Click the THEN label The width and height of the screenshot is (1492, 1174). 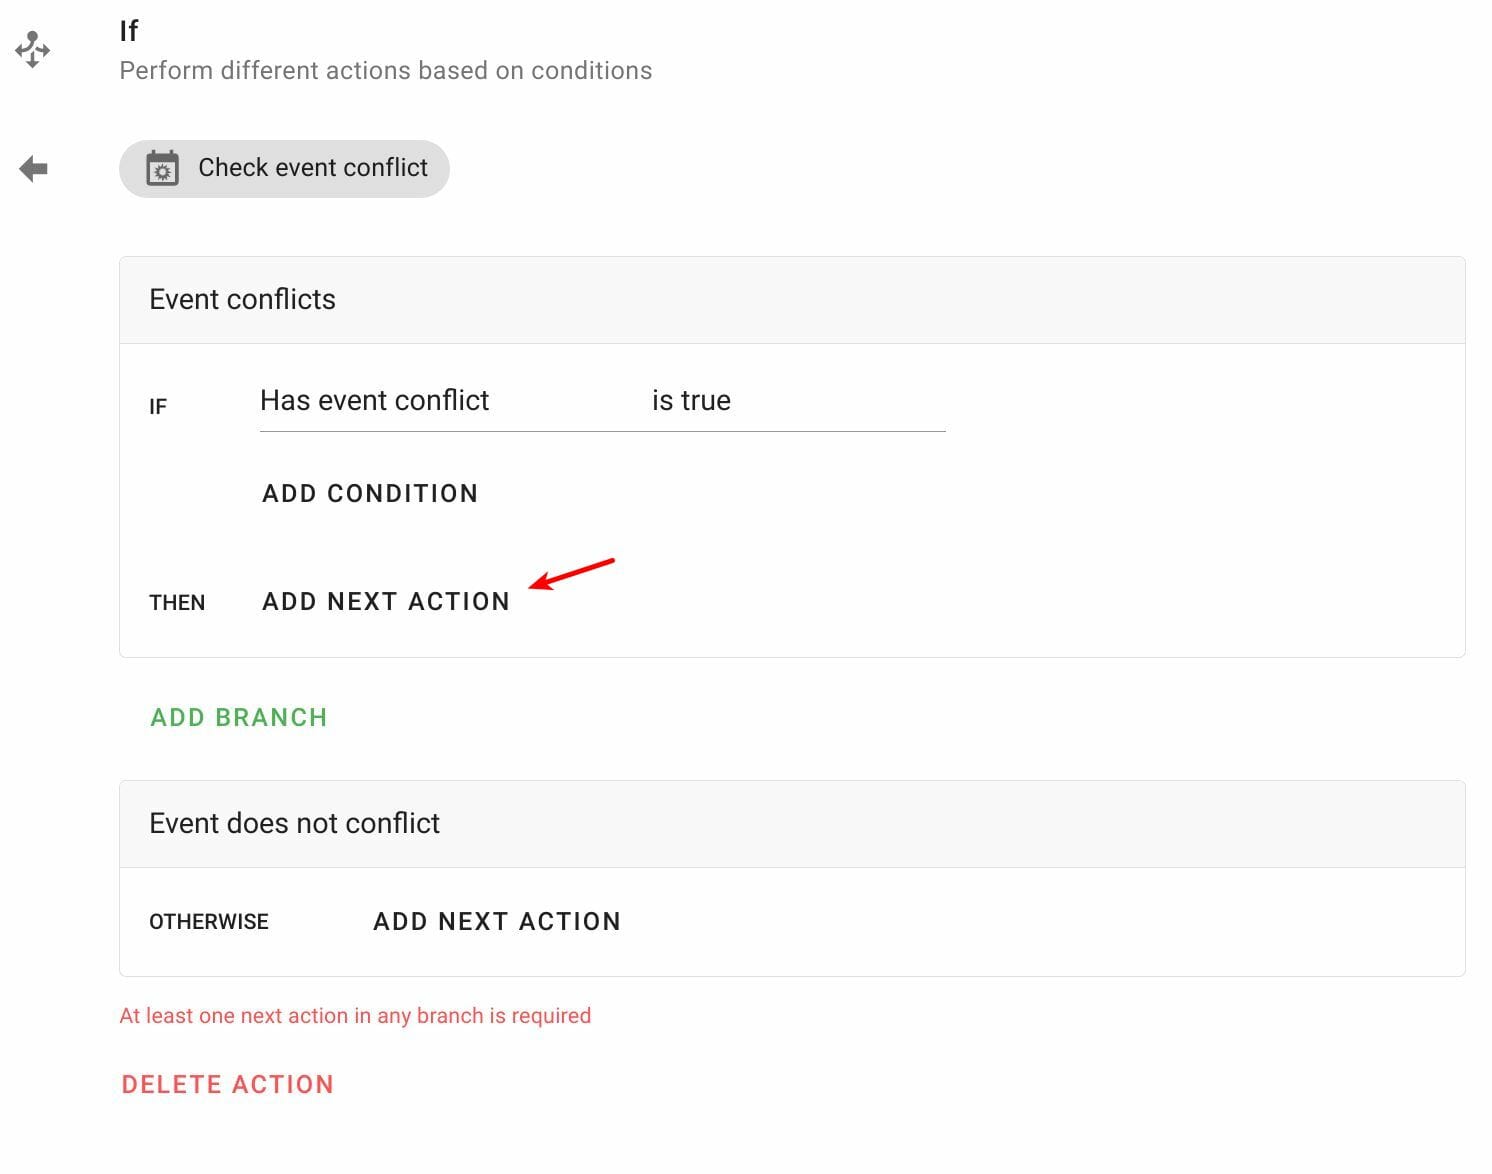pyautogui.click(x=177, y=603)
